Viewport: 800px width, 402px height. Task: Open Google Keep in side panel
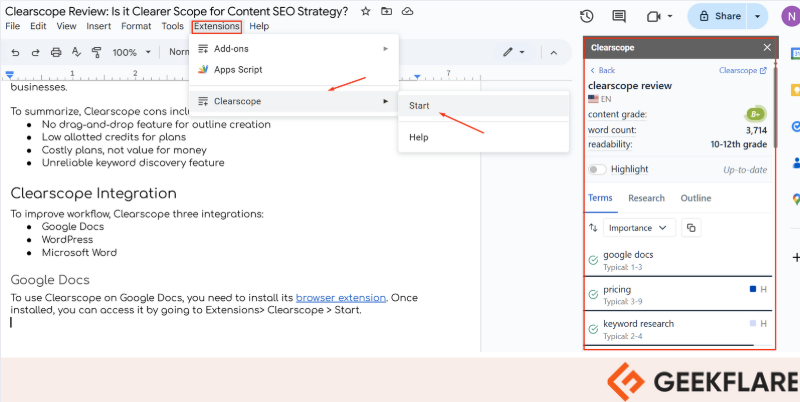click(795, 90)
